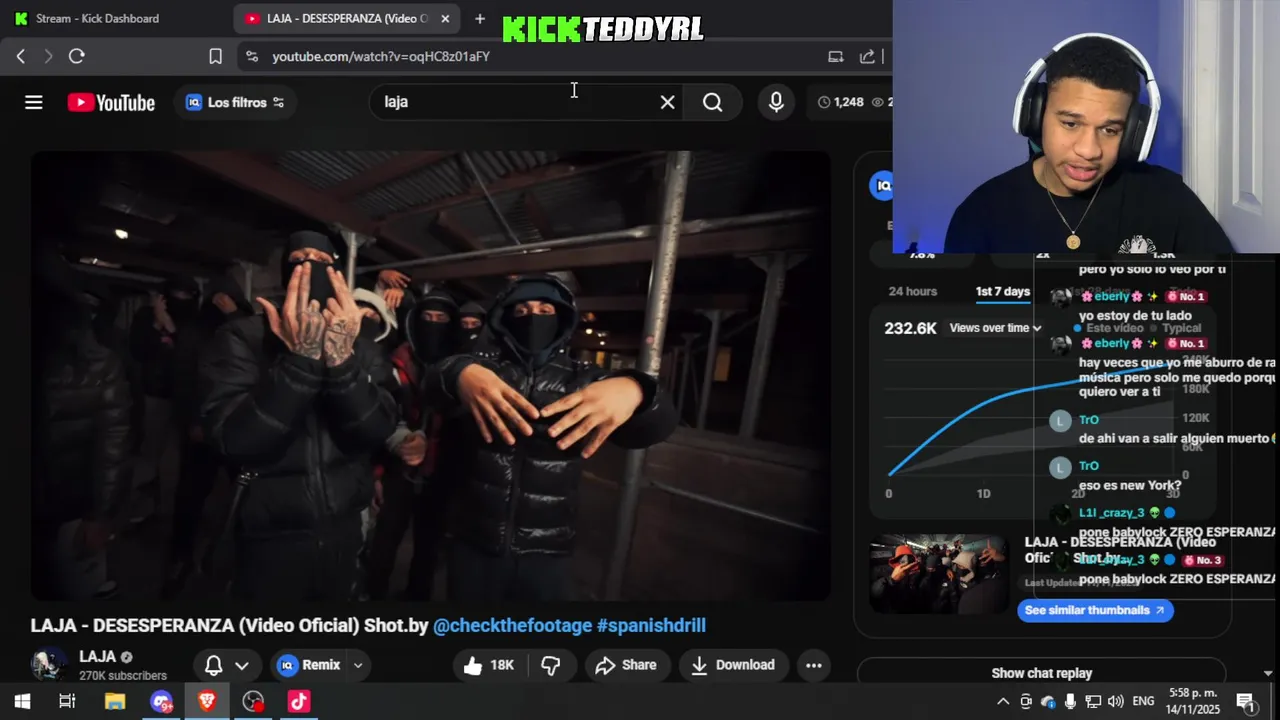
Task: Go to the YouTube home logo
Action: pyautogui.click(x=111, y=102)
